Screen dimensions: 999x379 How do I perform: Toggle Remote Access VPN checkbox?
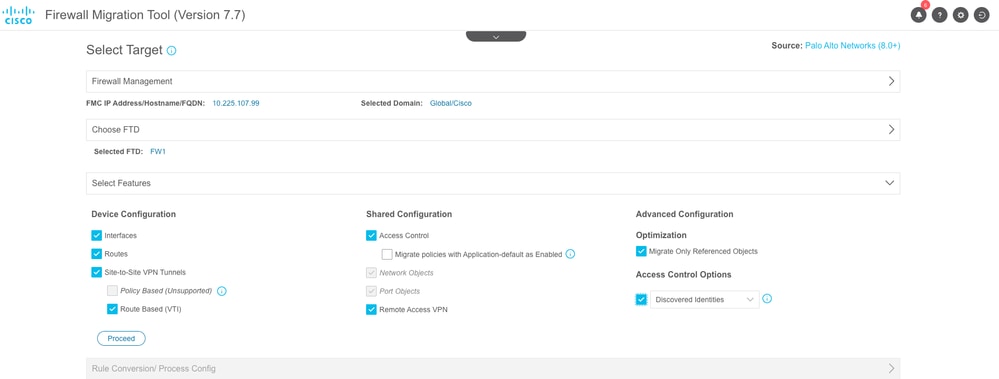(371, 310)
